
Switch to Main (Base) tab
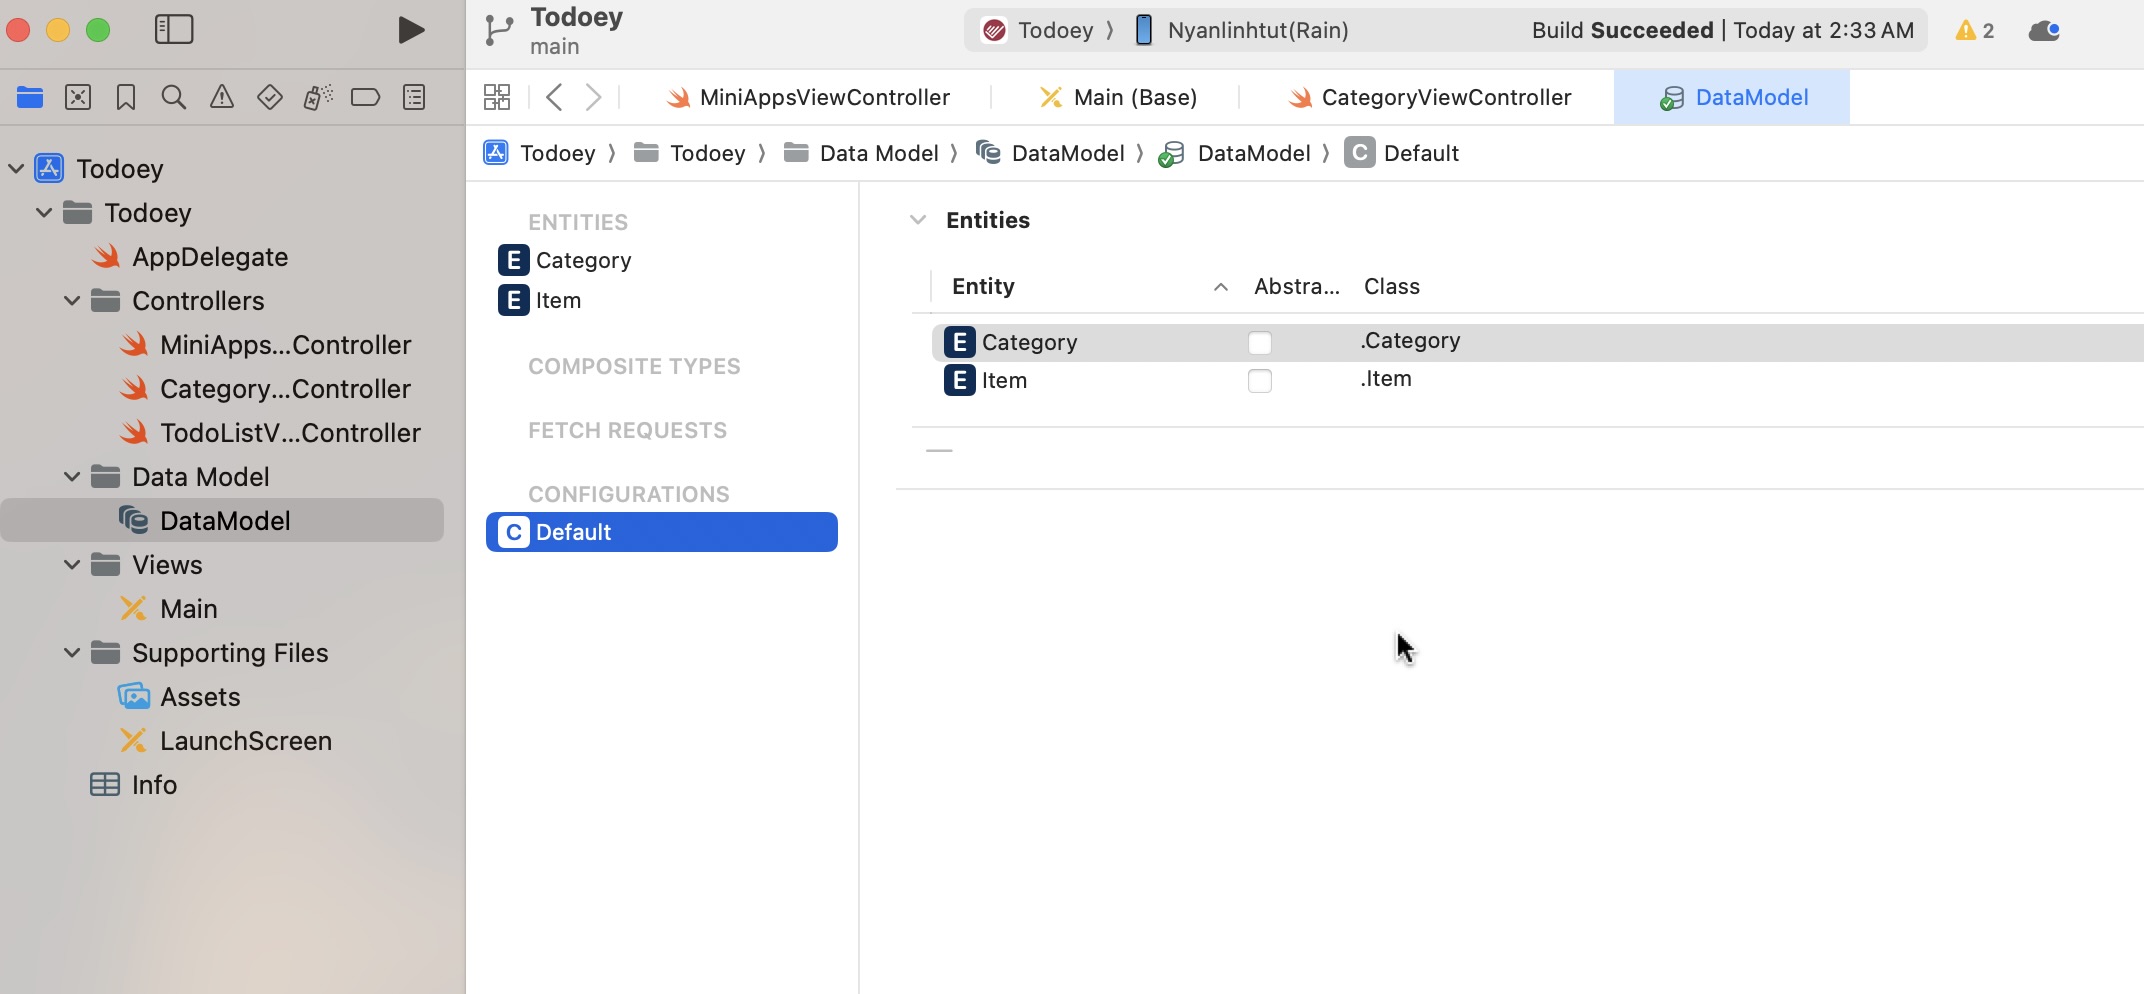pos(1118,97)
